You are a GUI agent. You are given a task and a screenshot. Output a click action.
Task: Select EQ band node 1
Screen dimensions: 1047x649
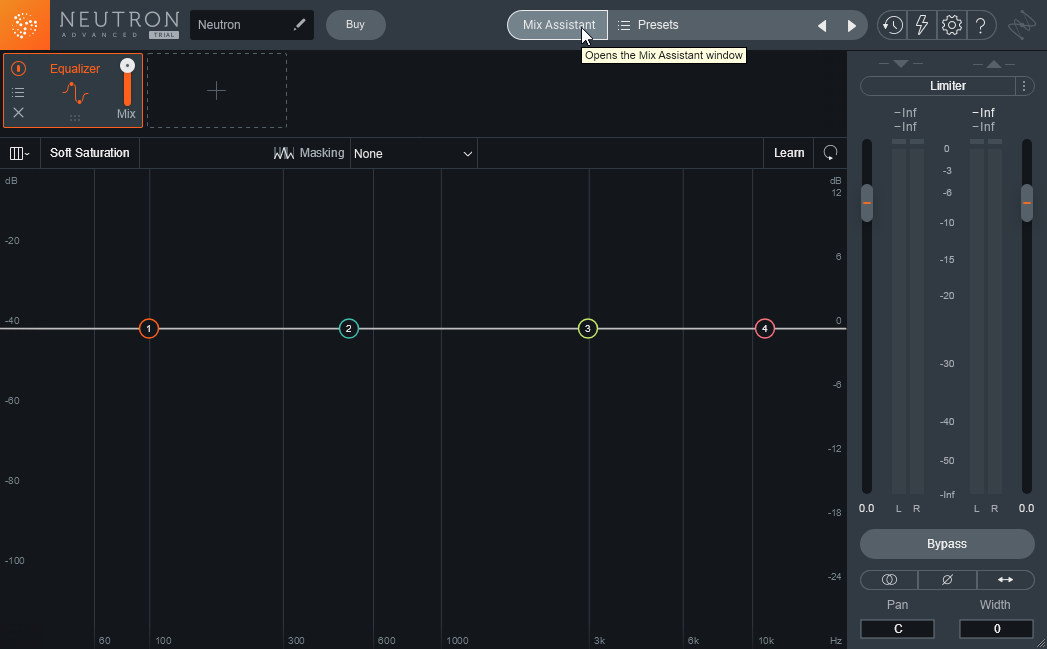(149, 329)
